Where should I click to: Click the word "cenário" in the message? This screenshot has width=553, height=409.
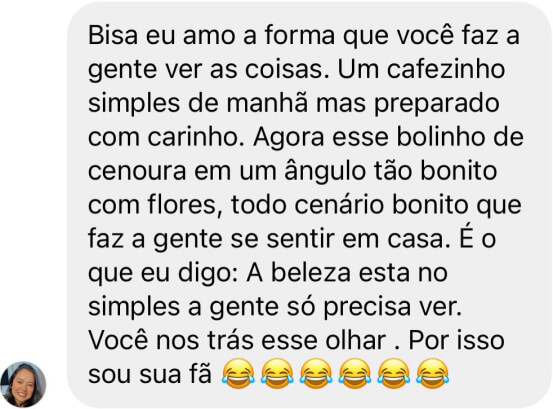(339, 204)
